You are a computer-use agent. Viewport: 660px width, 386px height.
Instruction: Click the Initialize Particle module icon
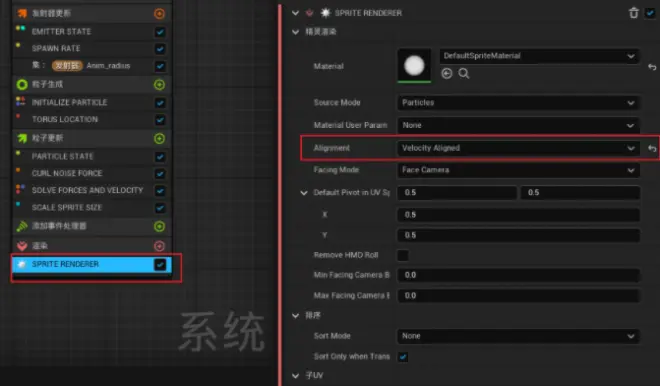[20, 101]
